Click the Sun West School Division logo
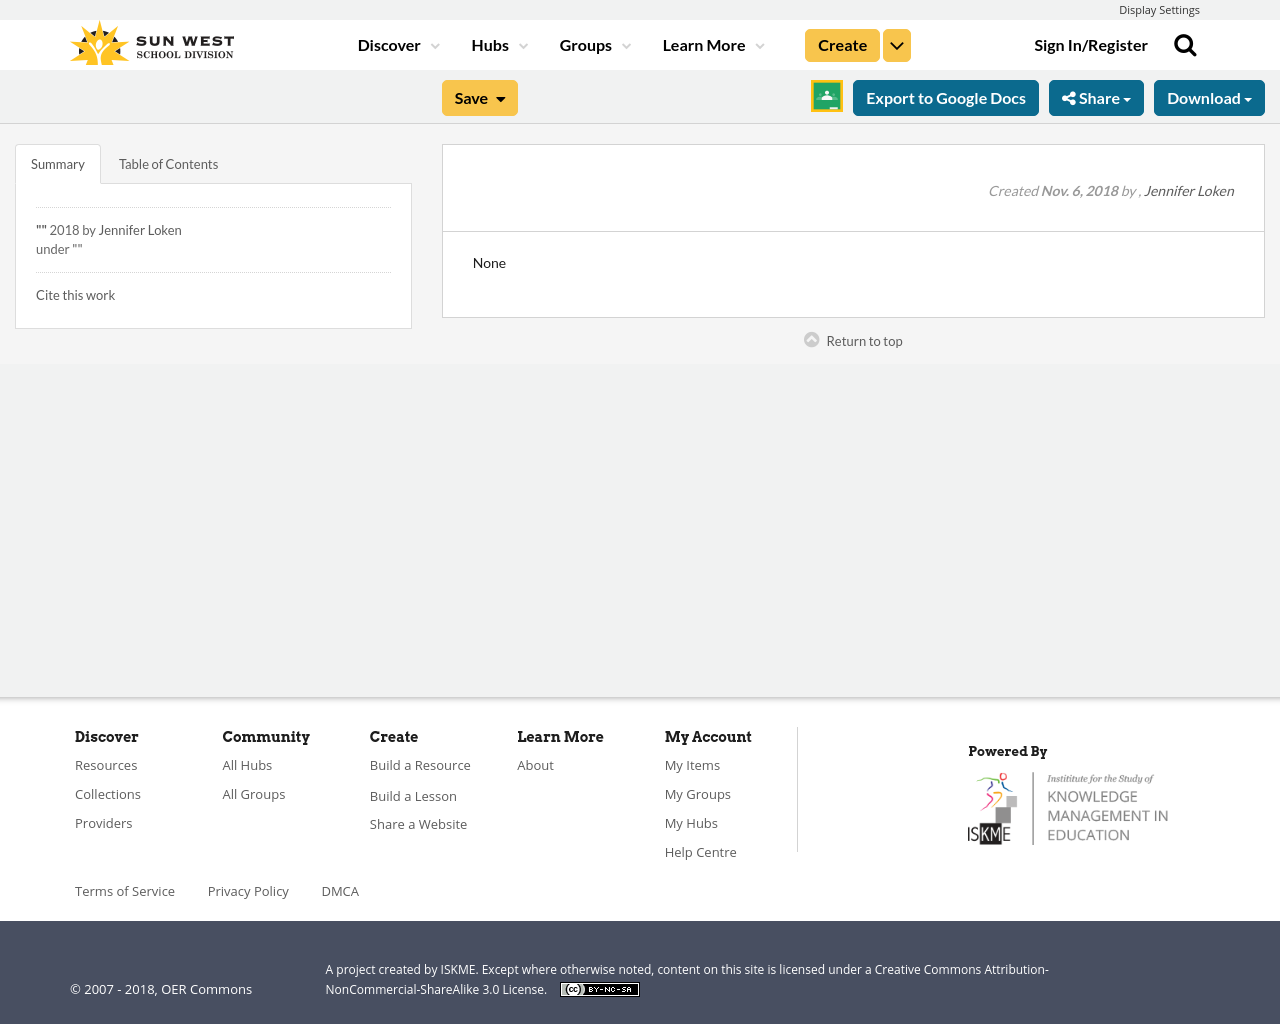This screenshot has height=1024, width=1280. [150, 42]
